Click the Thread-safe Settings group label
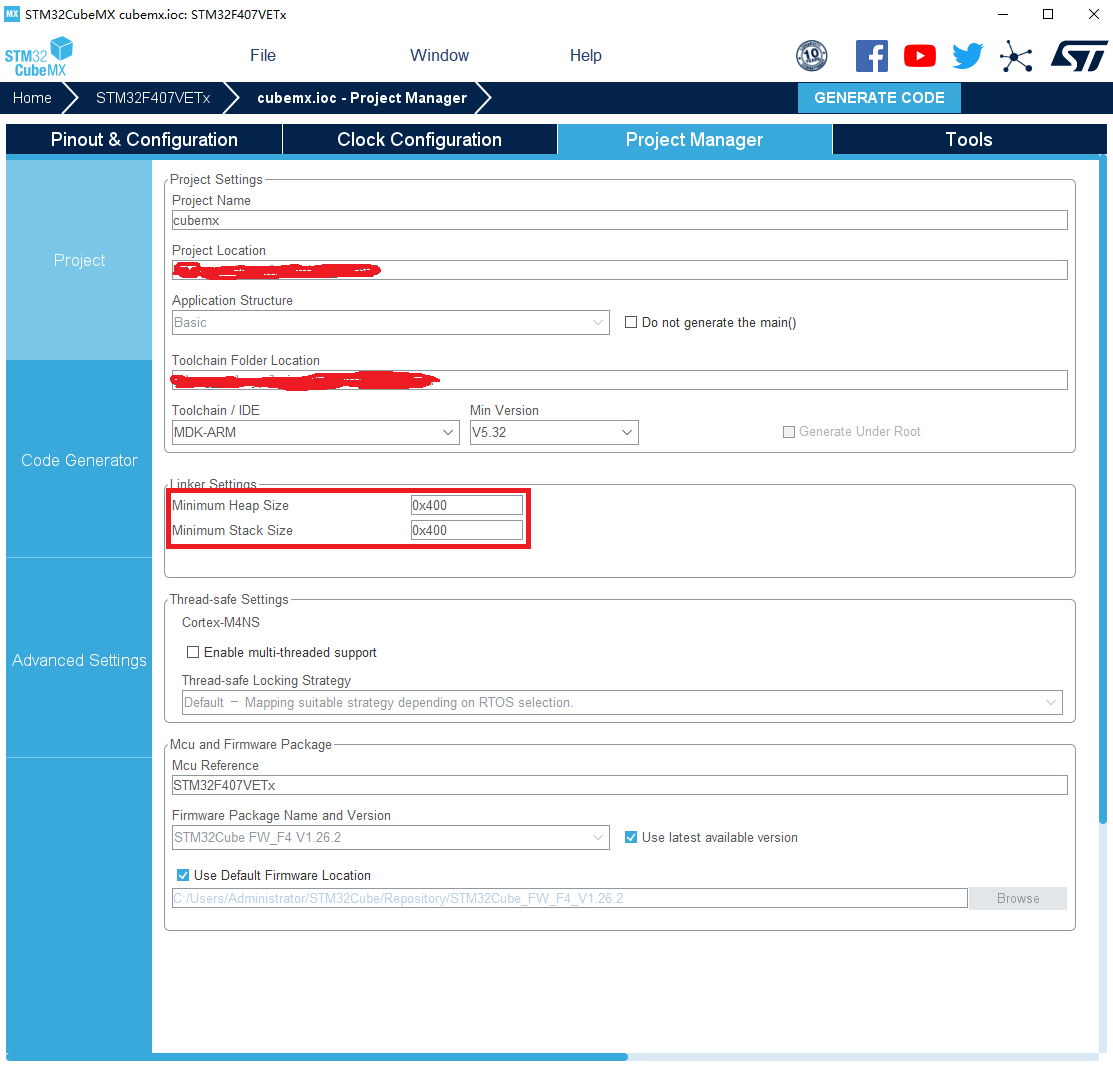1113x1065 pixels. coord(229,599)
